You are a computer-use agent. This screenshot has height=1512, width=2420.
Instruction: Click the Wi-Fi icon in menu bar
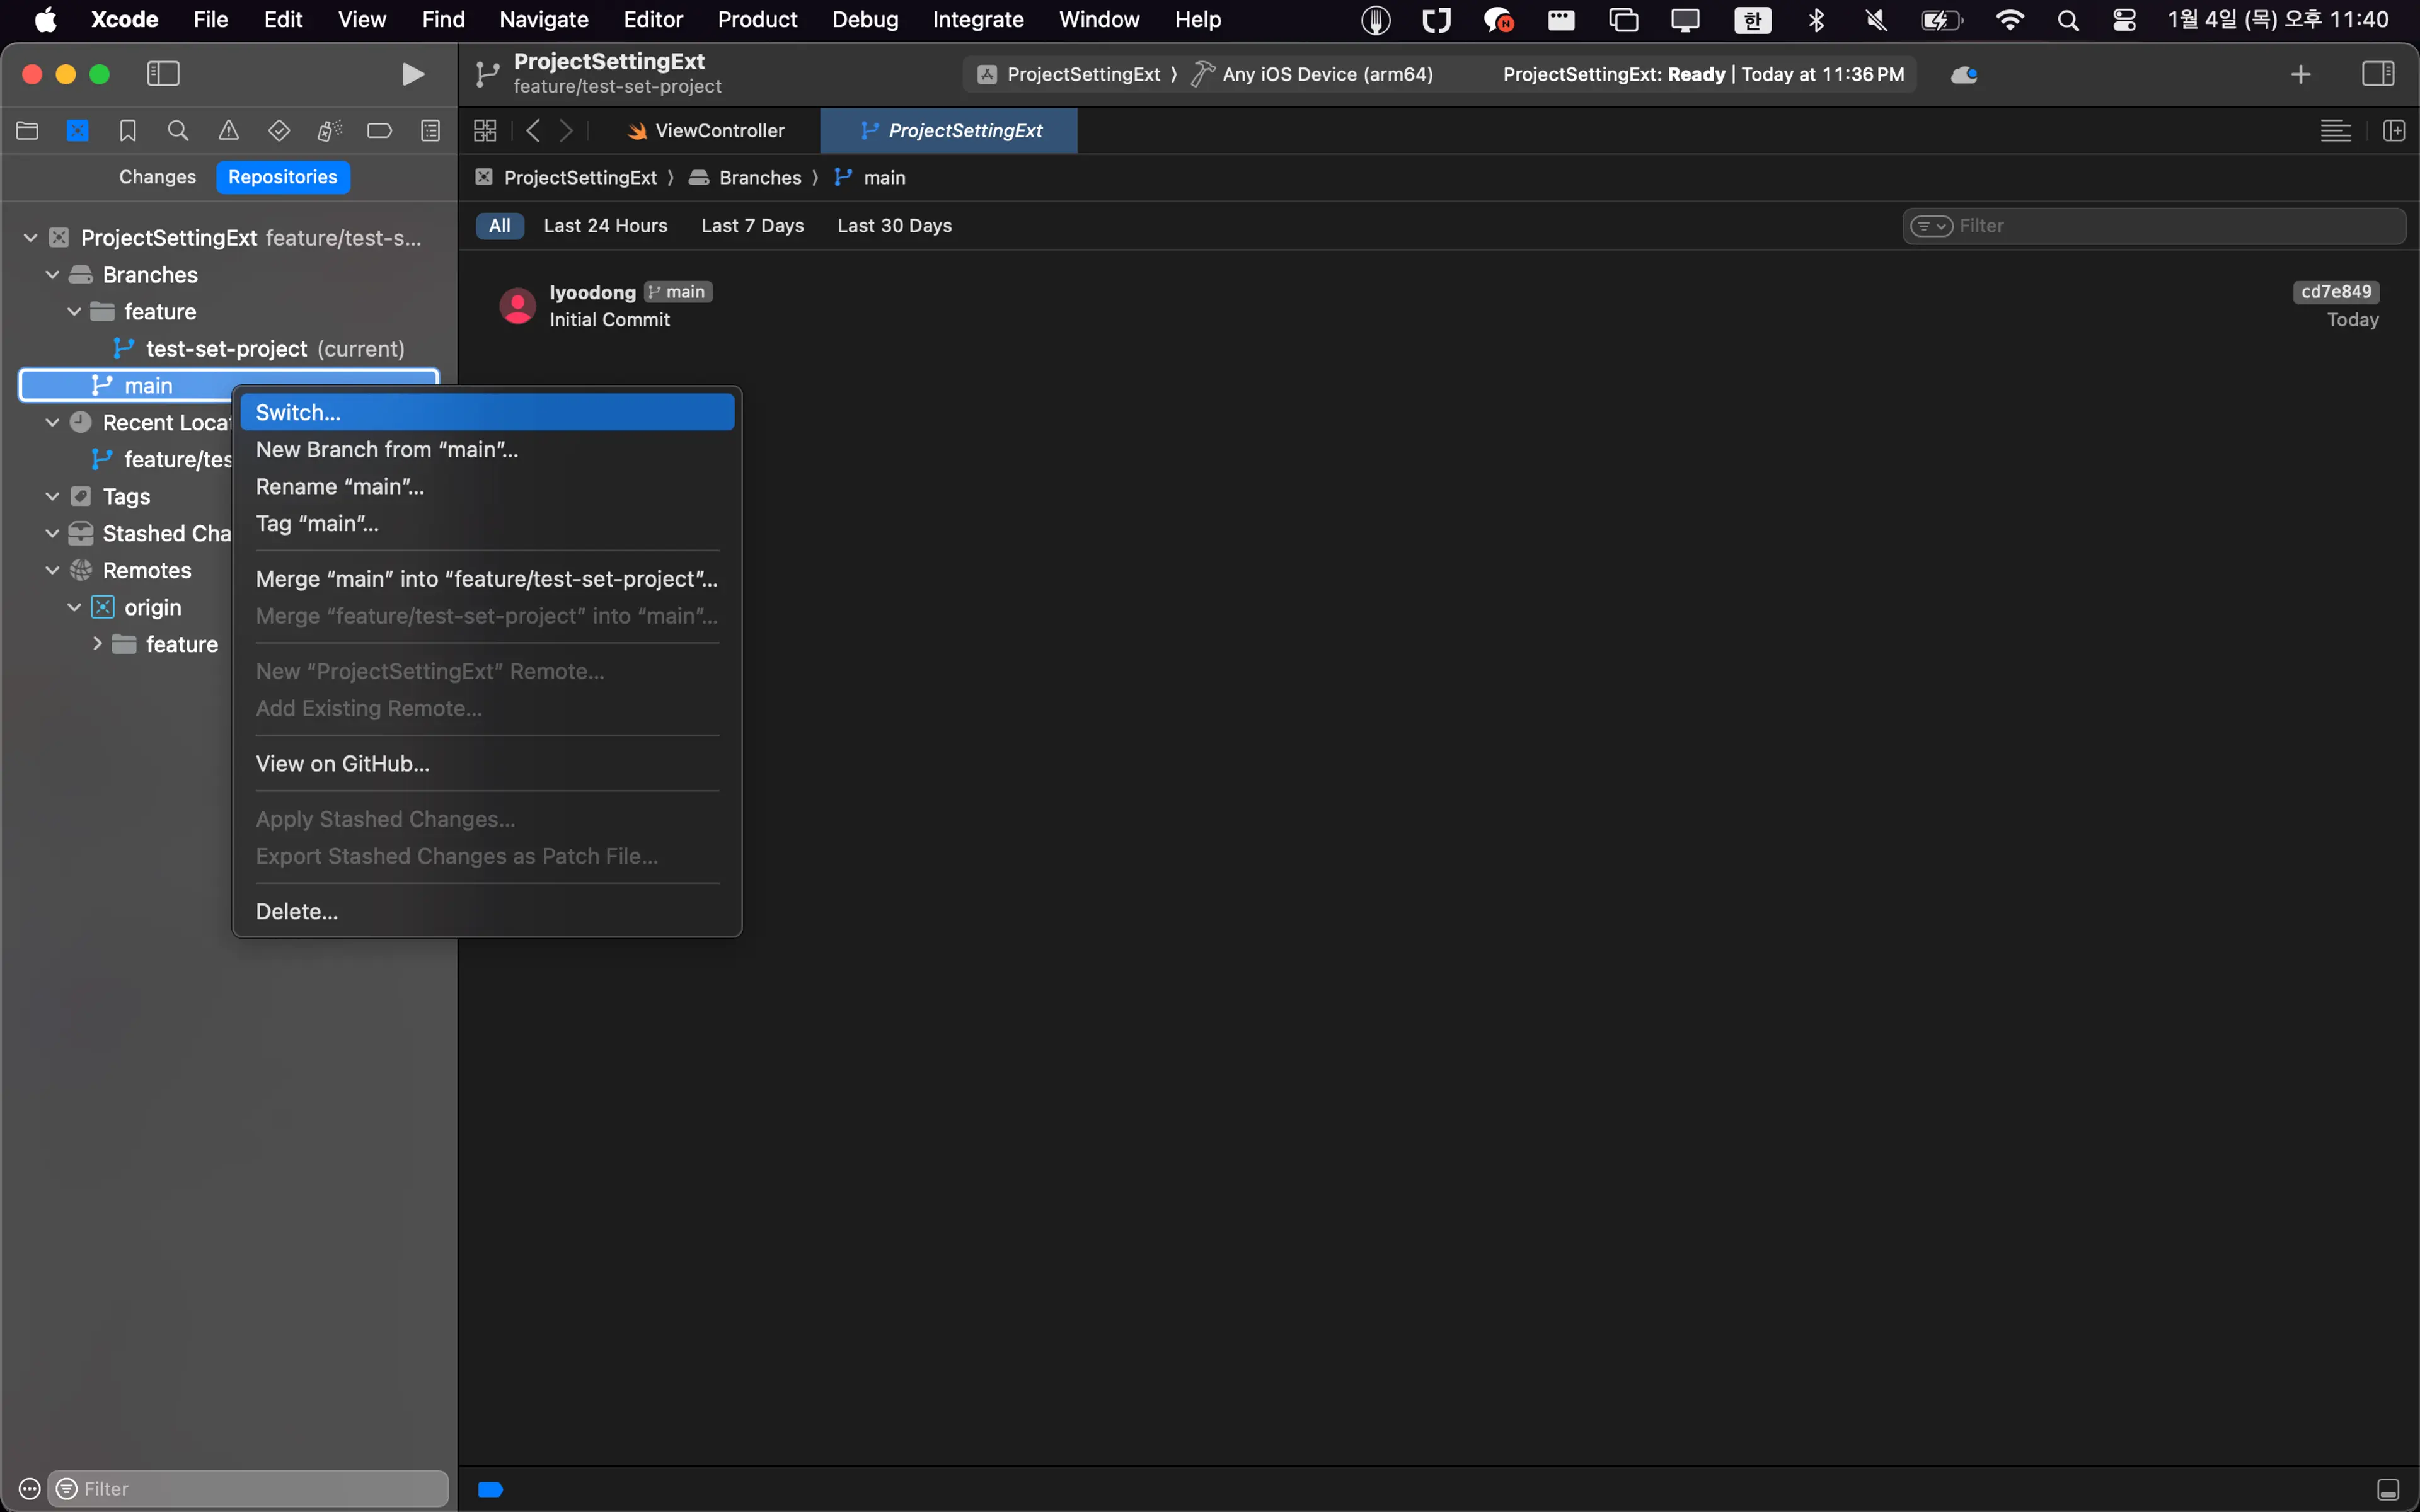point(2009,20)
